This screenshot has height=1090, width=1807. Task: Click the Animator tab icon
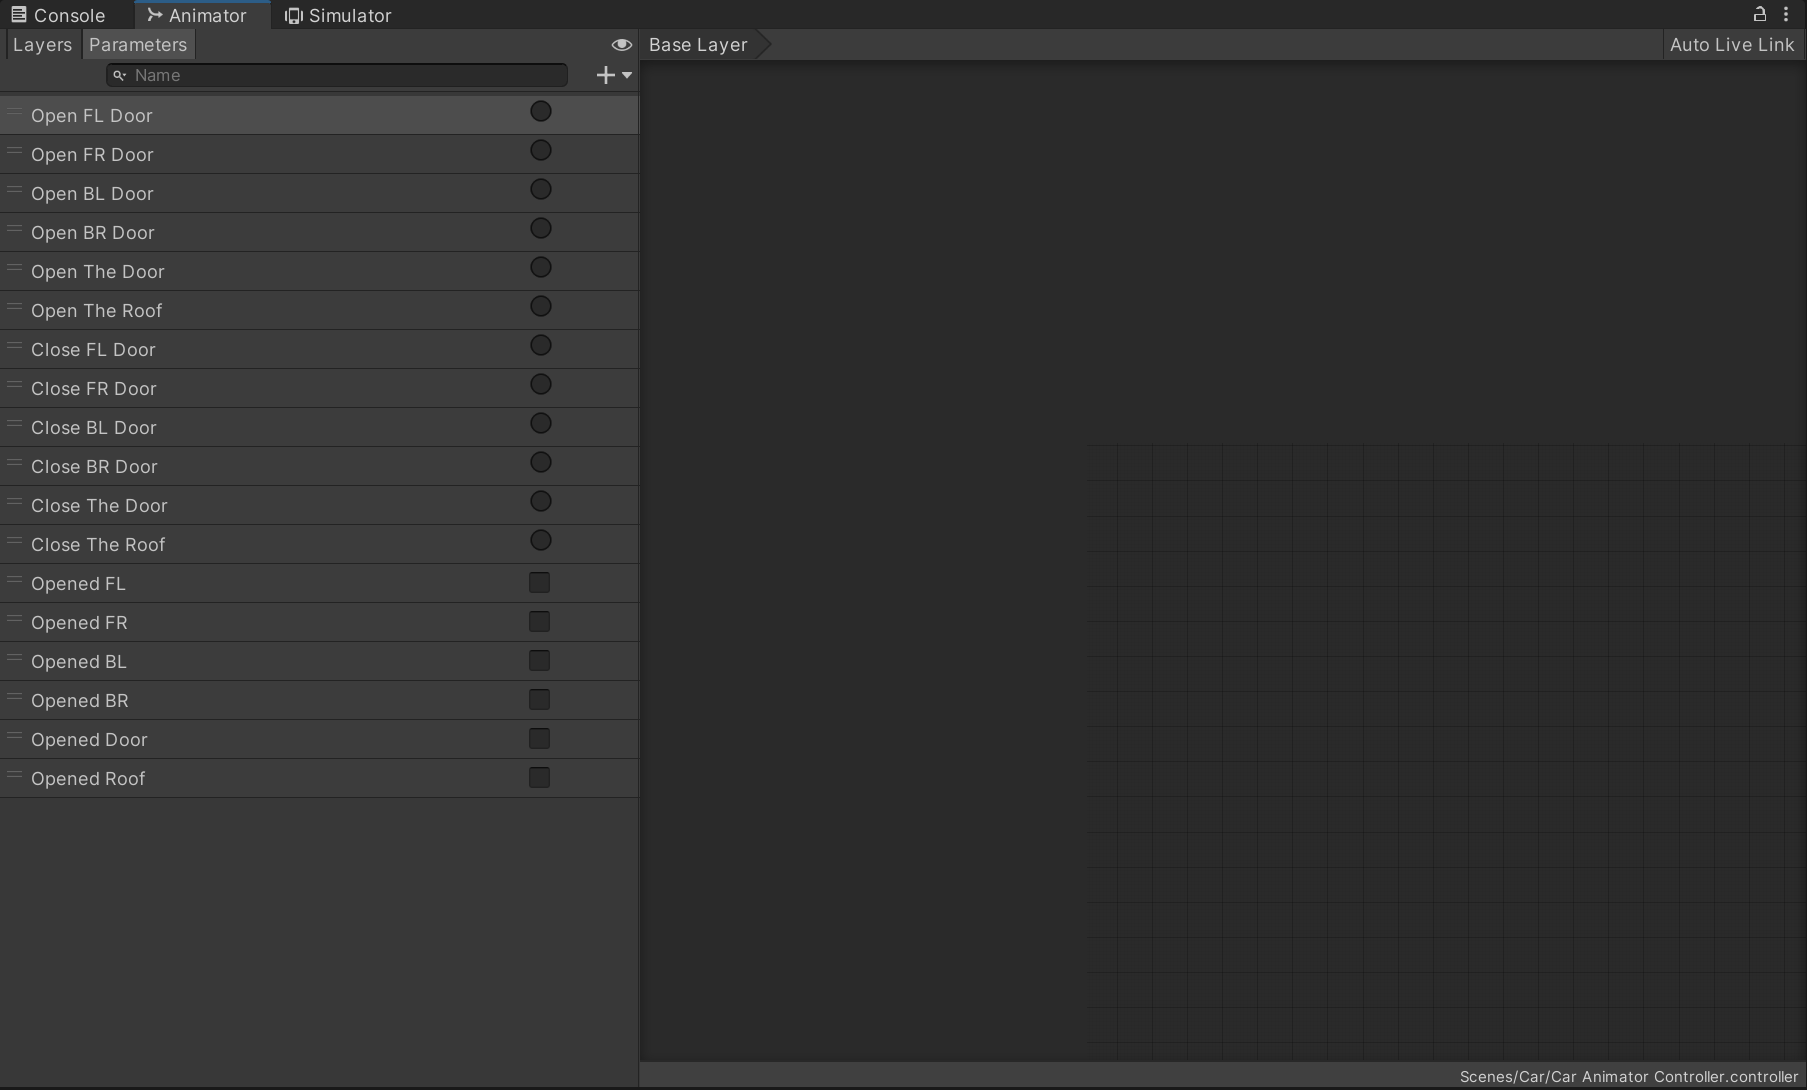coord(155,14)
